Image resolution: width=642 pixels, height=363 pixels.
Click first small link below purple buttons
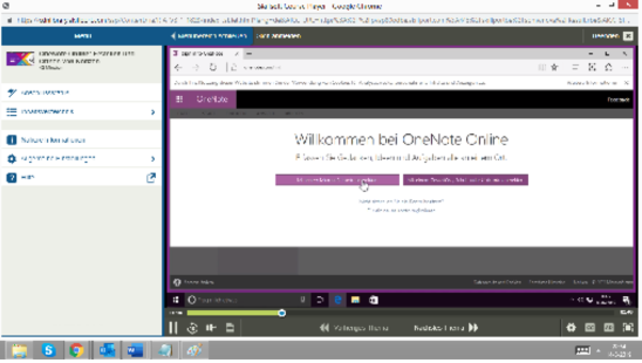pyautogui.click(x=401, y=201)
